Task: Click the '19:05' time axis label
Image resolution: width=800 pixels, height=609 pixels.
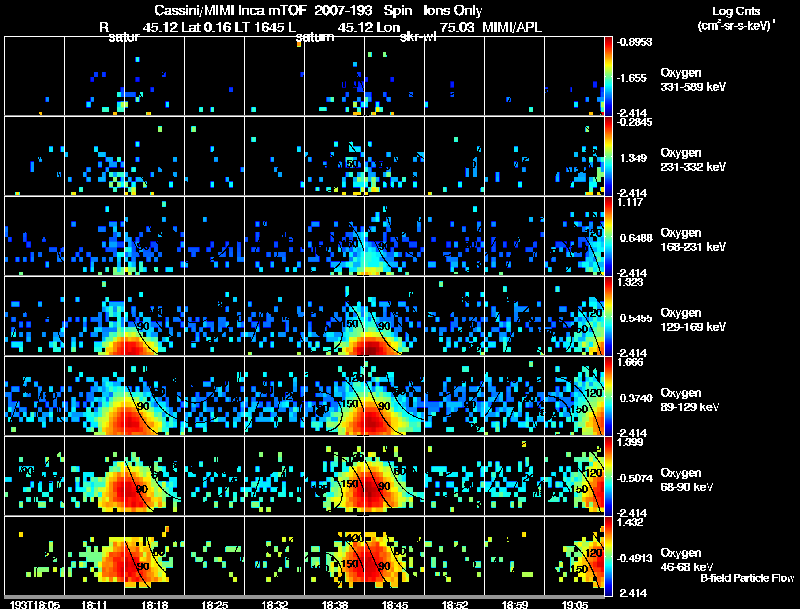Action: [x=574, y=605]
